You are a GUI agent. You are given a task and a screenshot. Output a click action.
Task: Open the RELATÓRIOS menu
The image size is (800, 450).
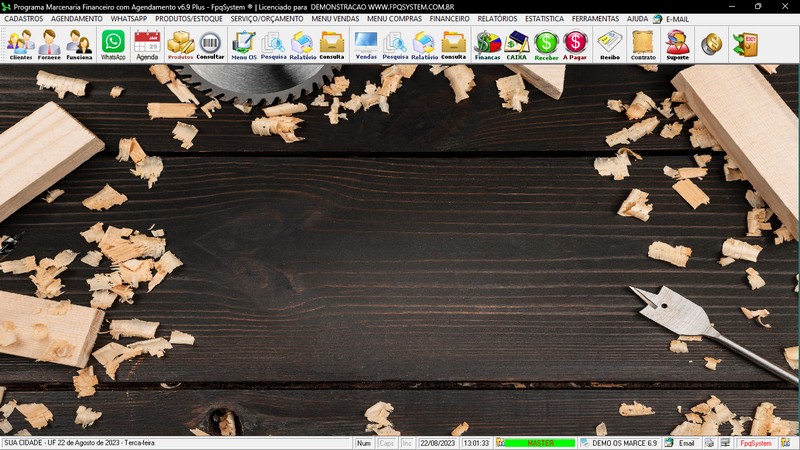(497, 19)
